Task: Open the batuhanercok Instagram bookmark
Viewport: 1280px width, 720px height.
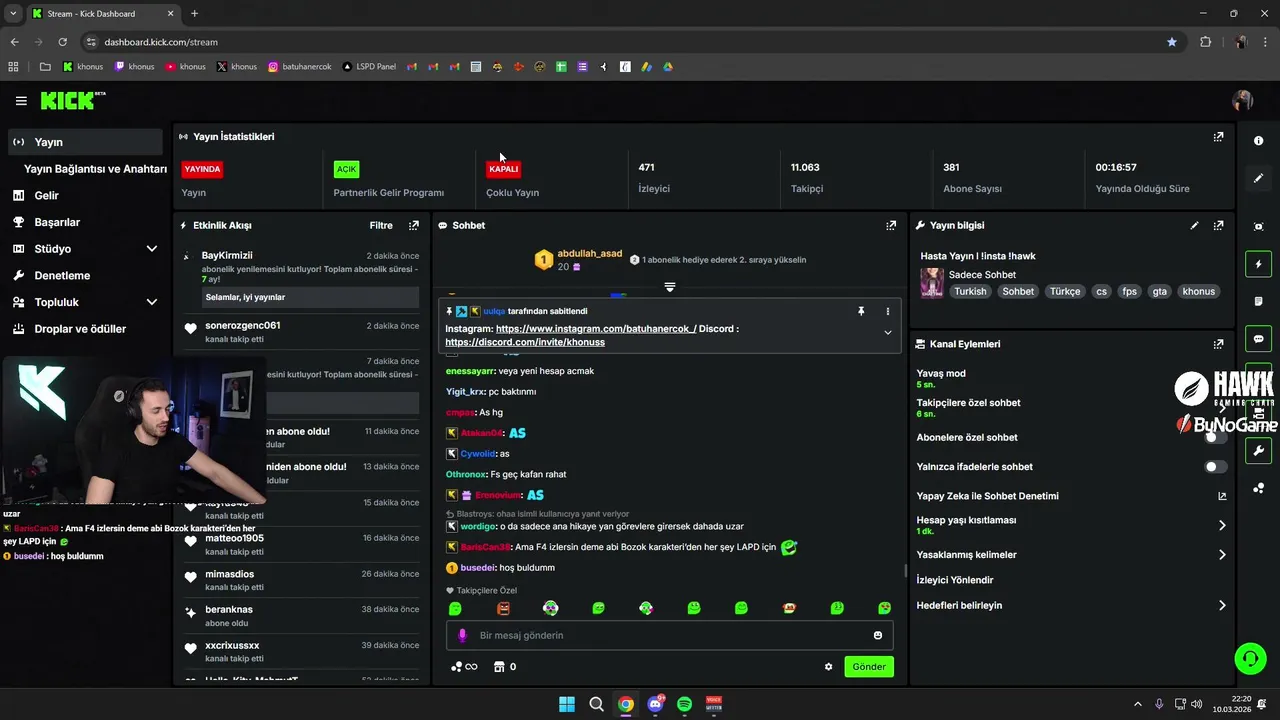Action: coord(299,67)
